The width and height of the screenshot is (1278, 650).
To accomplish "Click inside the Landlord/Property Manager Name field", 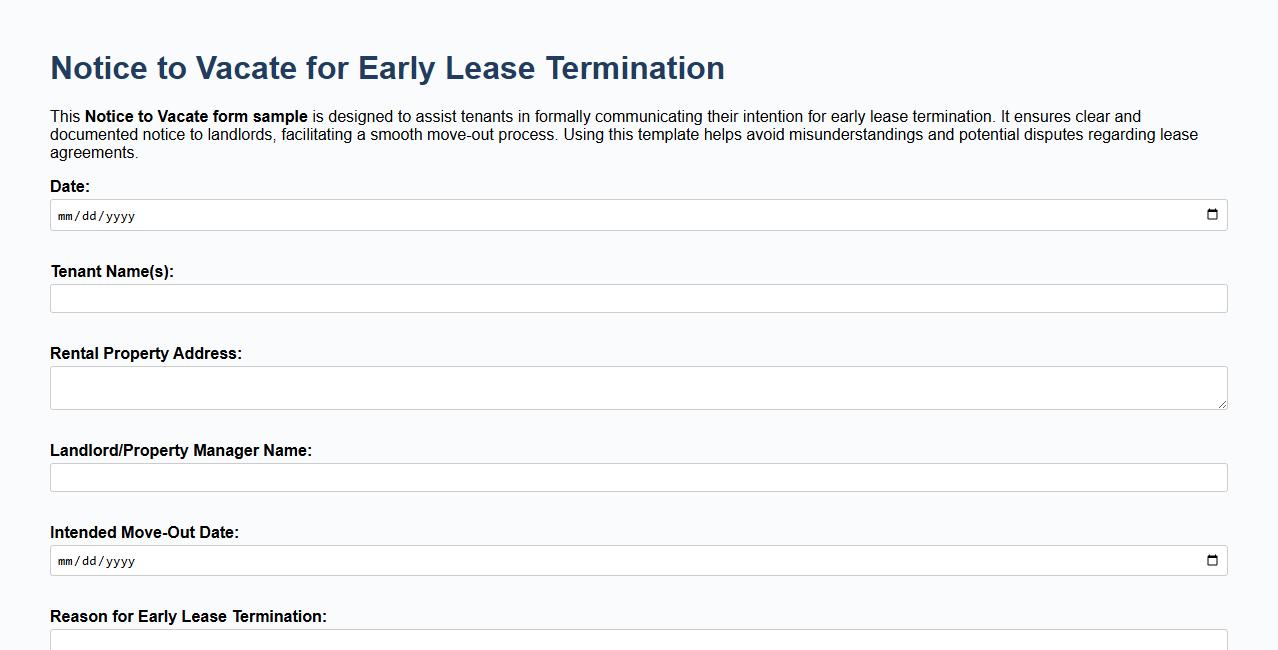I will coord(638,477).
